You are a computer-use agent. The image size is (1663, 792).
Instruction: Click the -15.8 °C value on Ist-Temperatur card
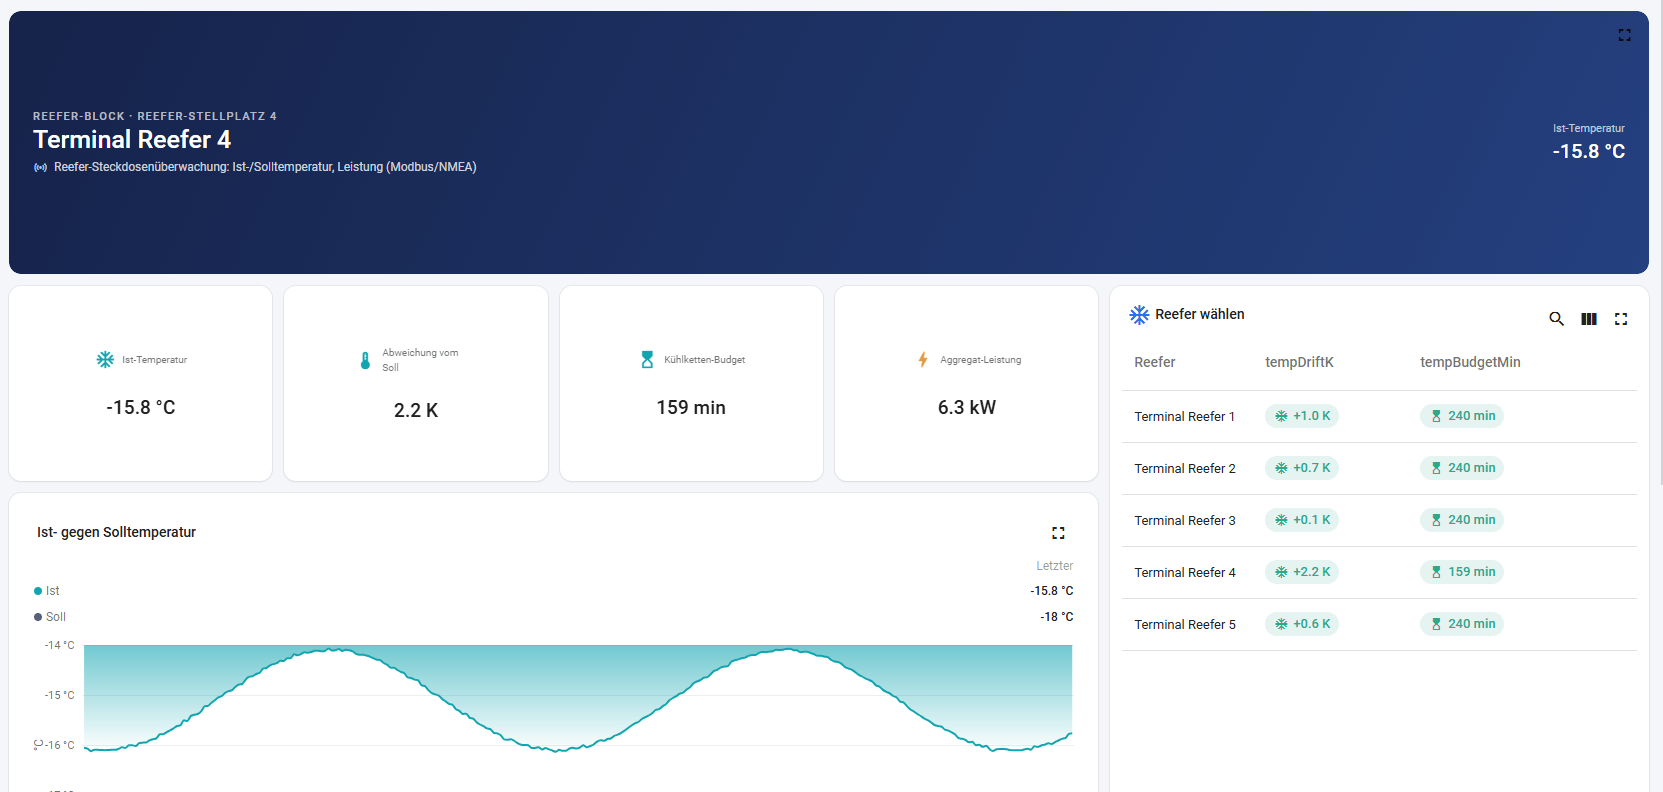(x=141, y=408)
